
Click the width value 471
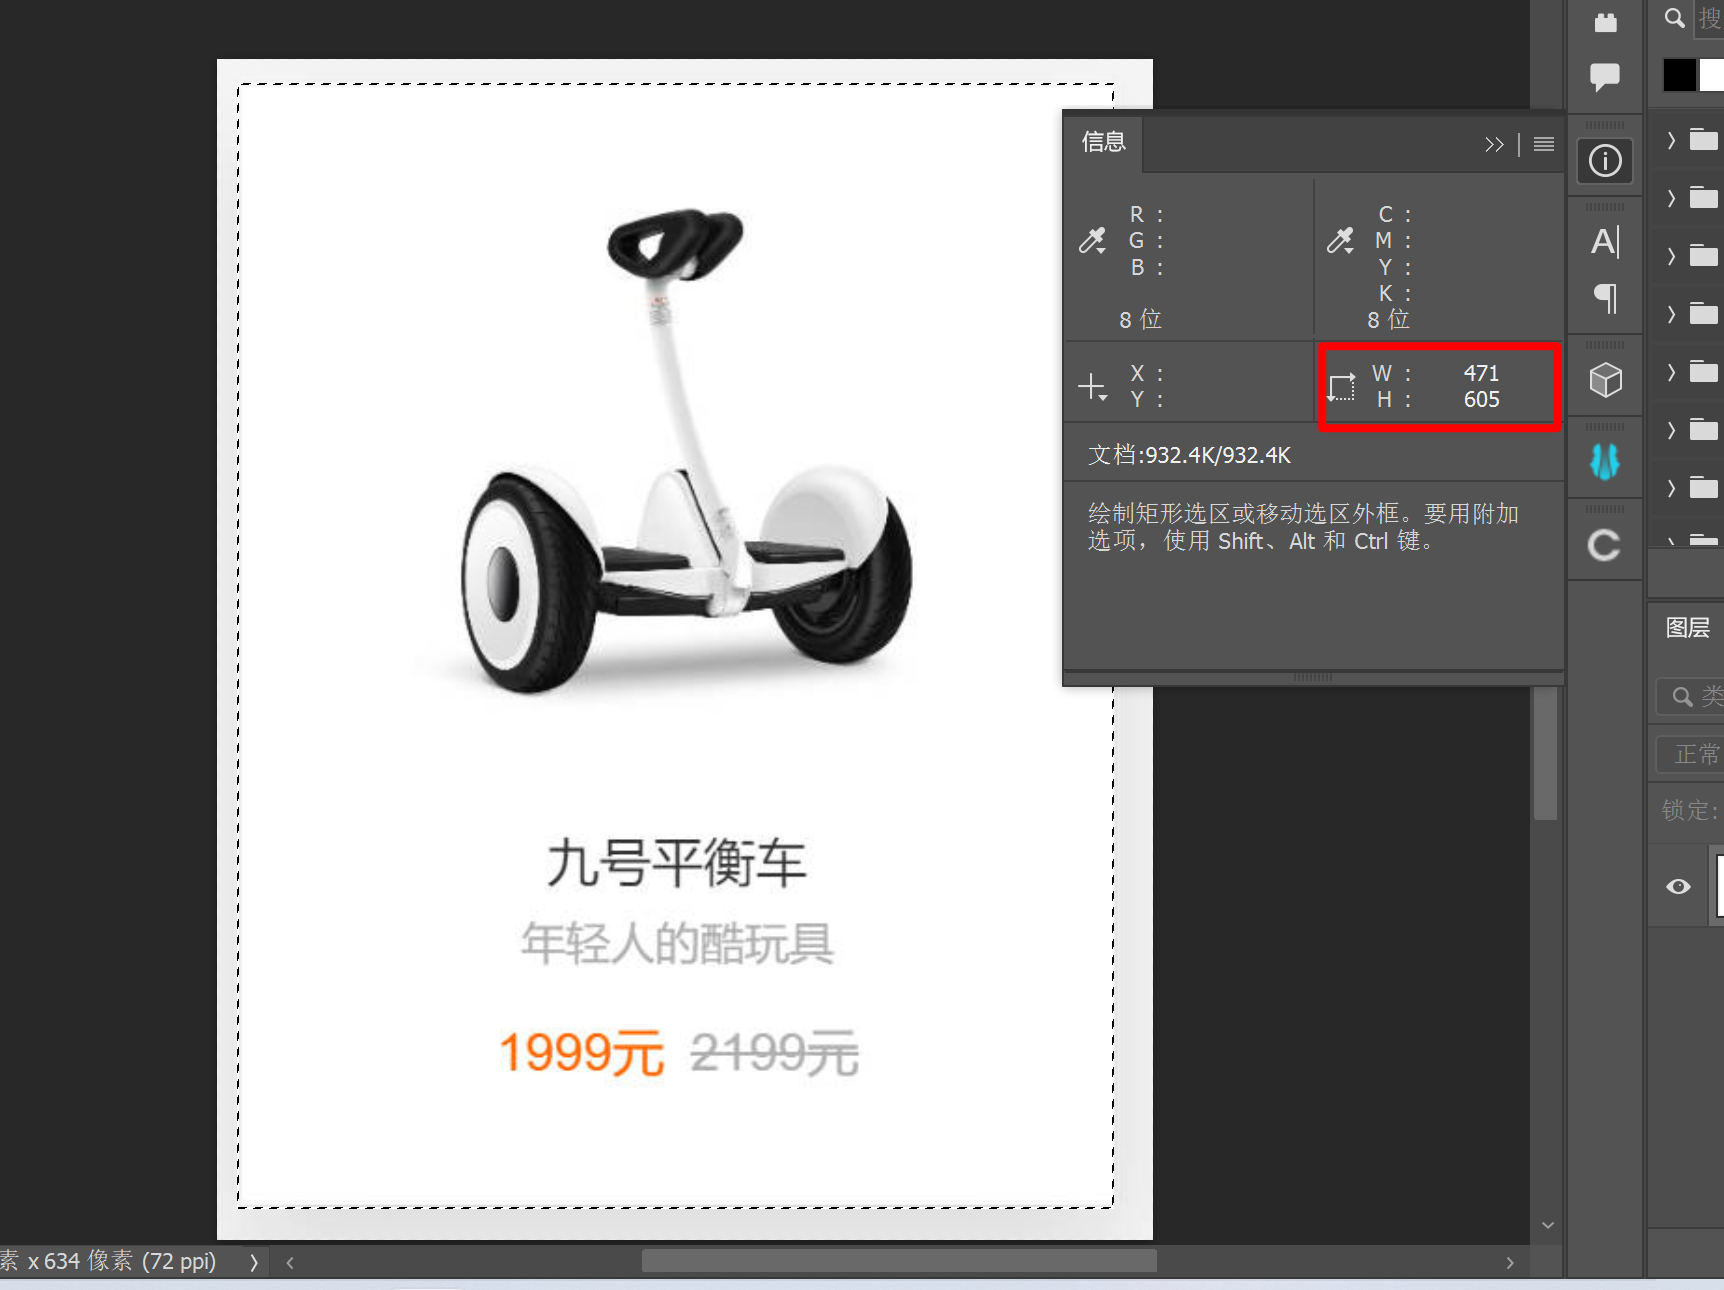coord(1481,373)
